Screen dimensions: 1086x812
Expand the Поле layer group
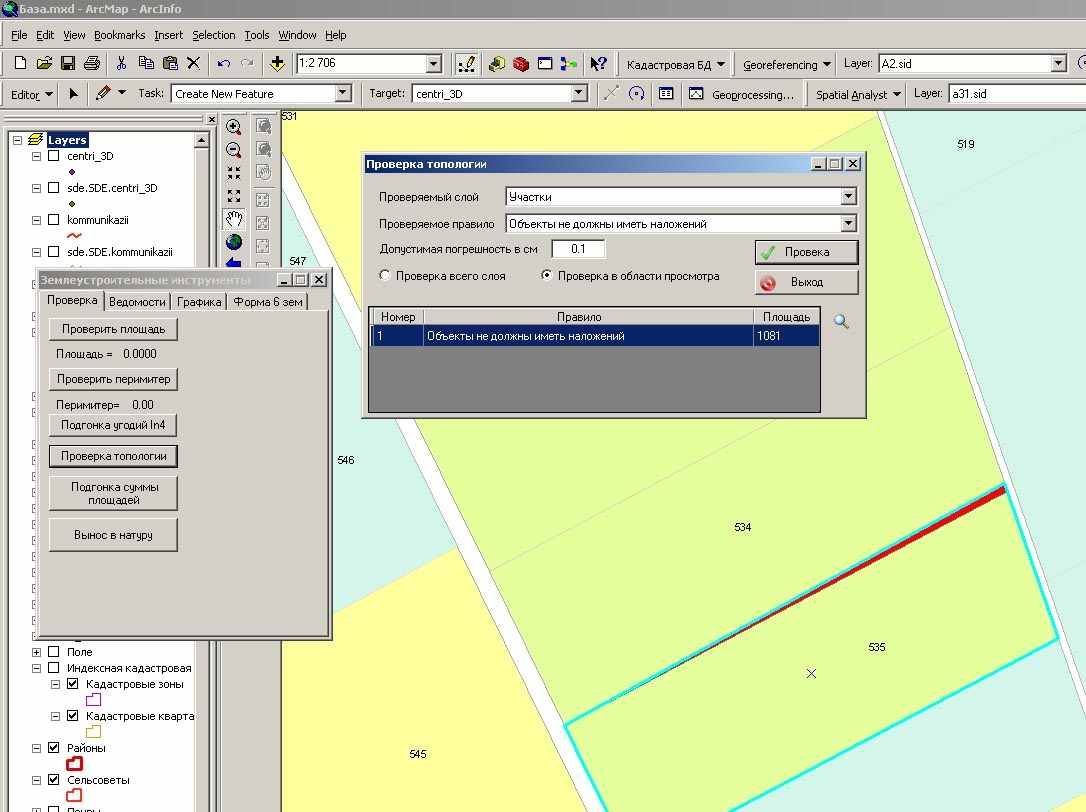(x=36, y=652)
